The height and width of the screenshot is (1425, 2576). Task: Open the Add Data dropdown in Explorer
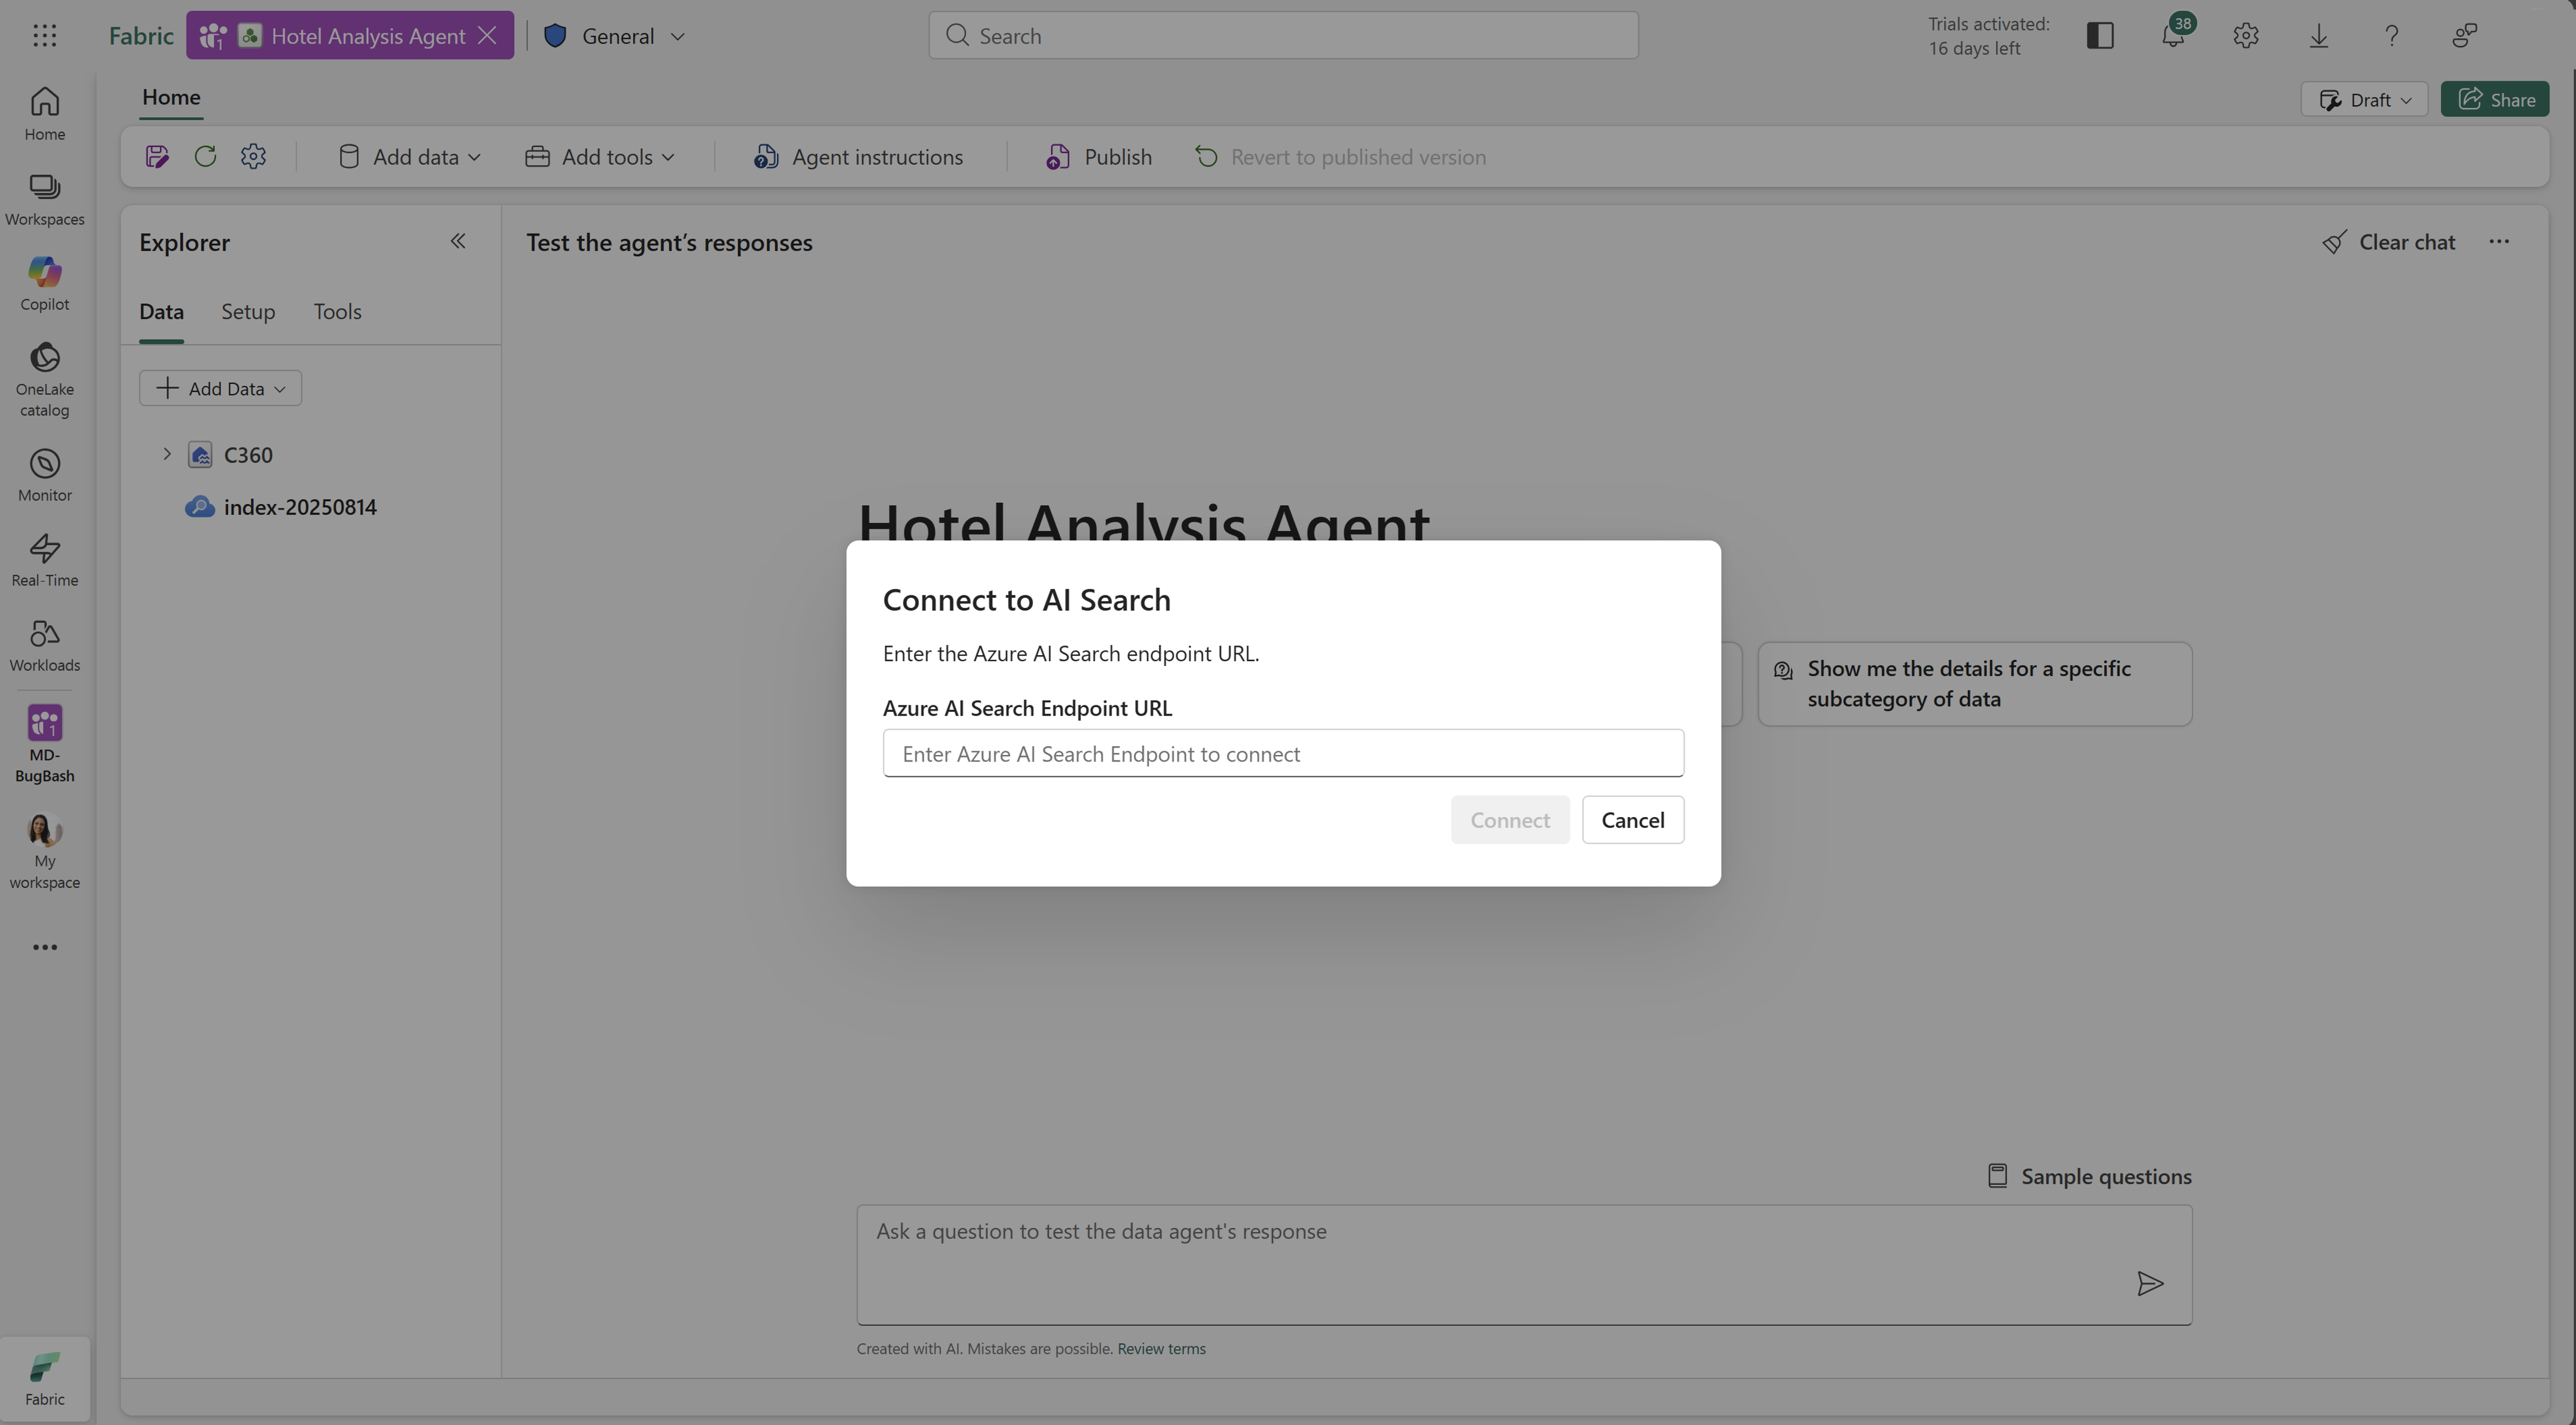(x=220, y=388)
